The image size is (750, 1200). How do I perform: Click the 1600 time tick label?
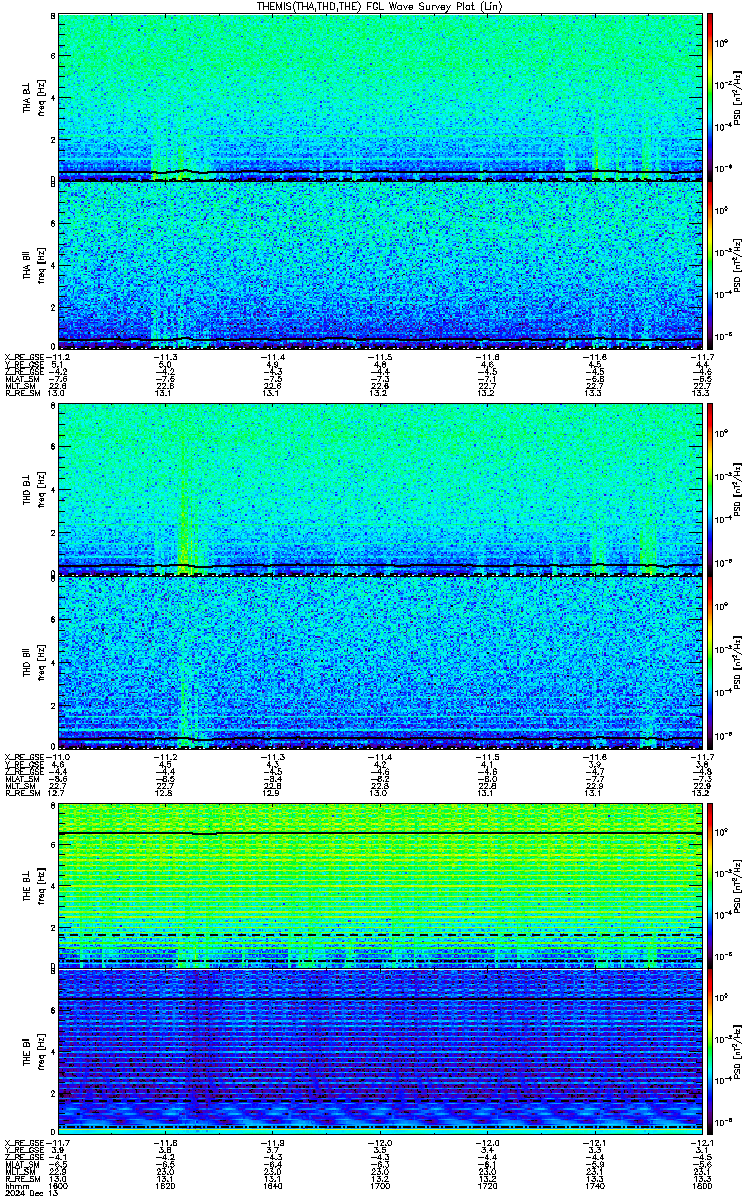tap(58, 1186)
